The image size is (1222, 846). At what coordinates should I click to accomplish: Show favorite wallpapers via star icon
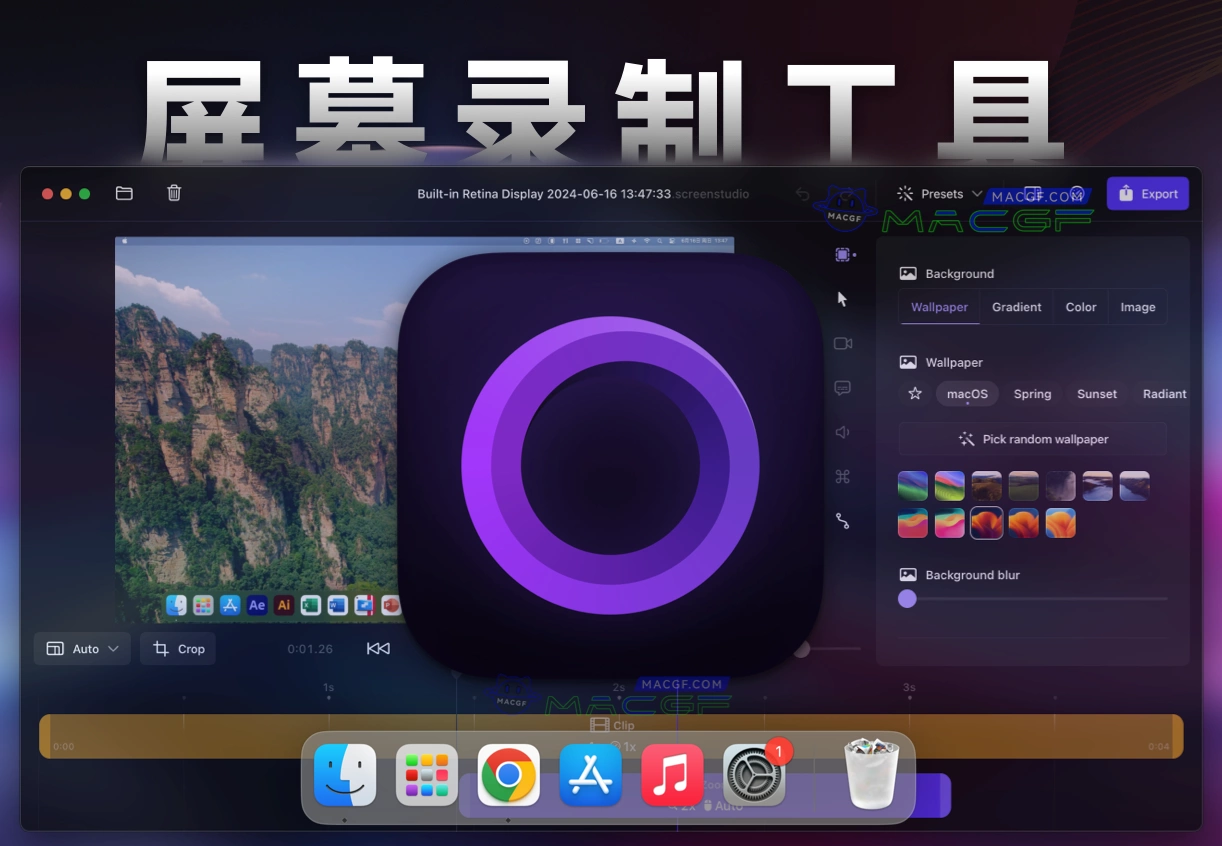click(x=914, y=394)
